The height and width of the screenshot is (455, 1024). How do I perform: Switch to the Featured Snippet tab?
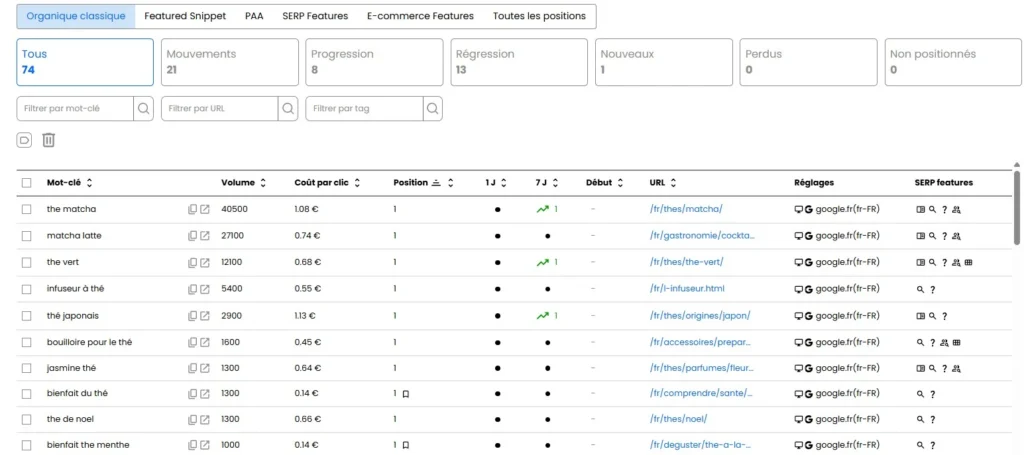point(185,16)
